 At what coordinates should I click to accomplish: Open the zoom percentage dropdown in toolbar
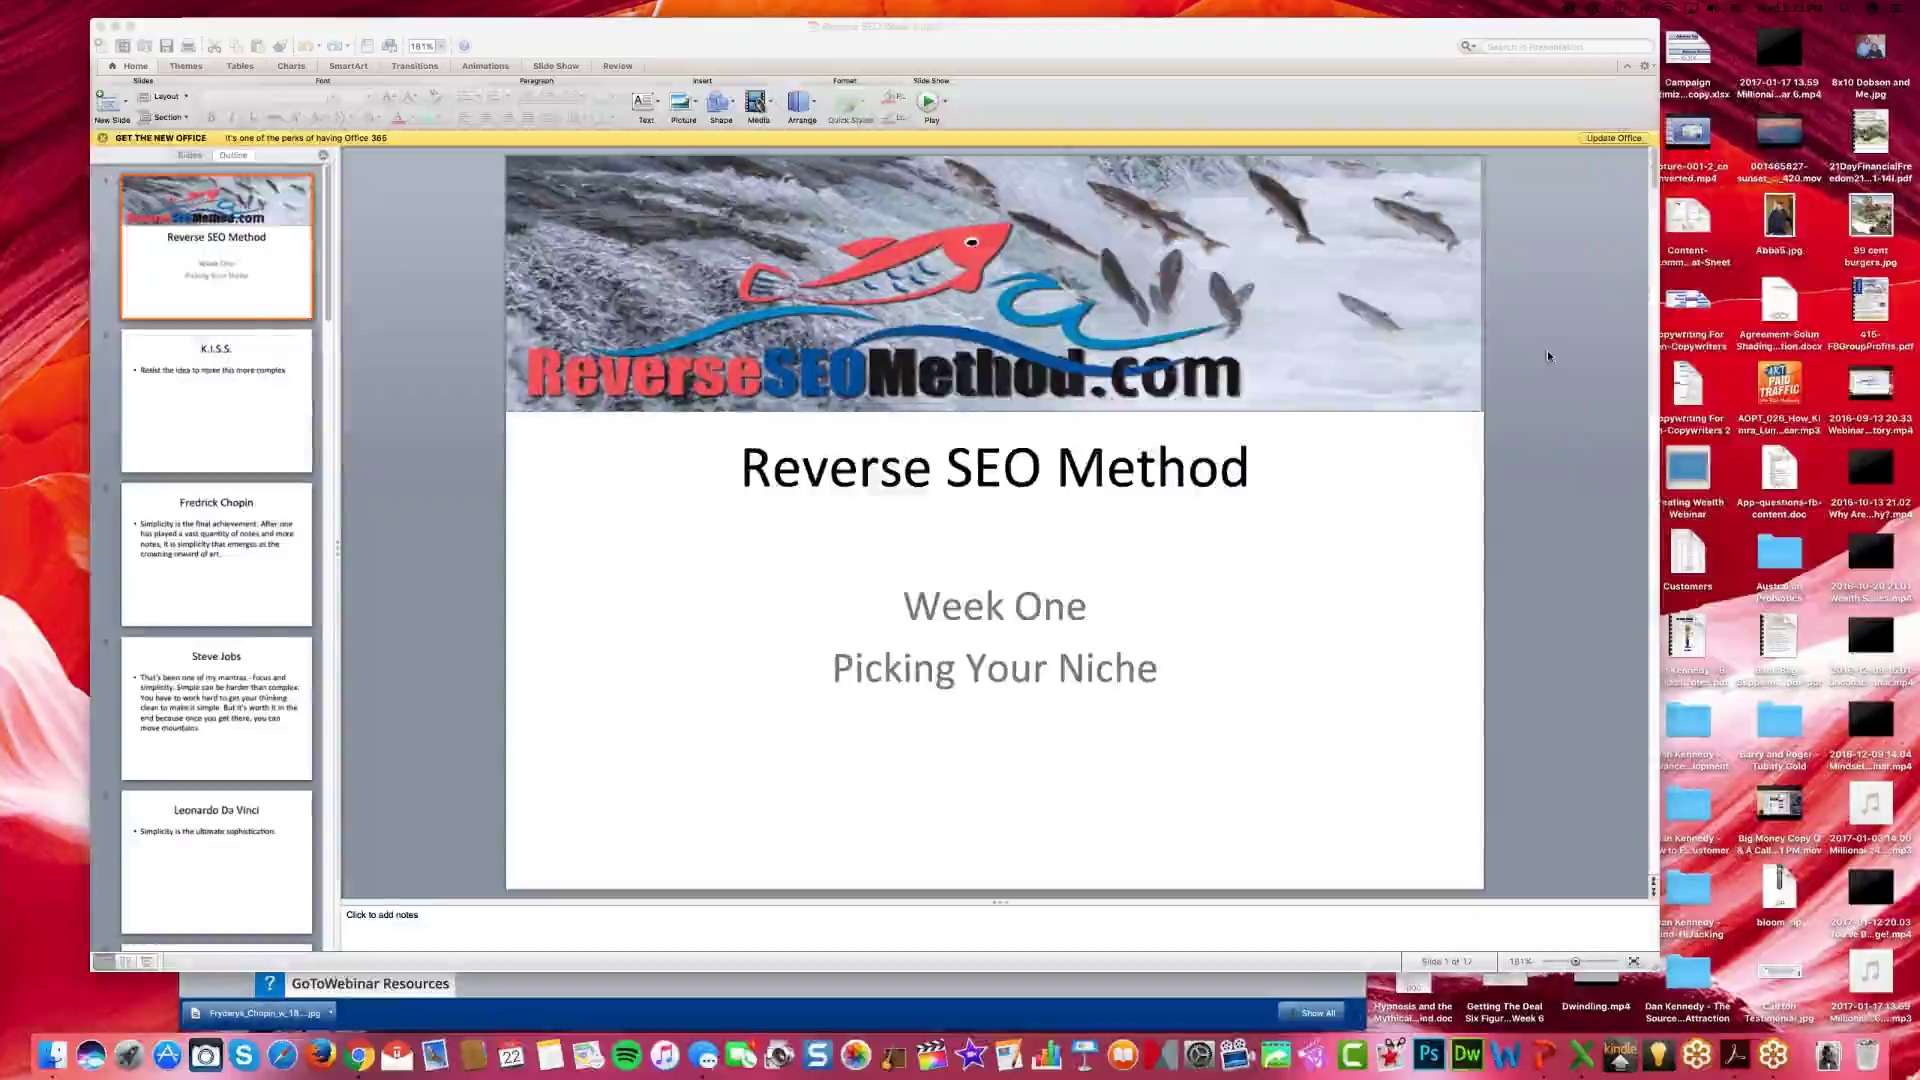tap(441, 46)
